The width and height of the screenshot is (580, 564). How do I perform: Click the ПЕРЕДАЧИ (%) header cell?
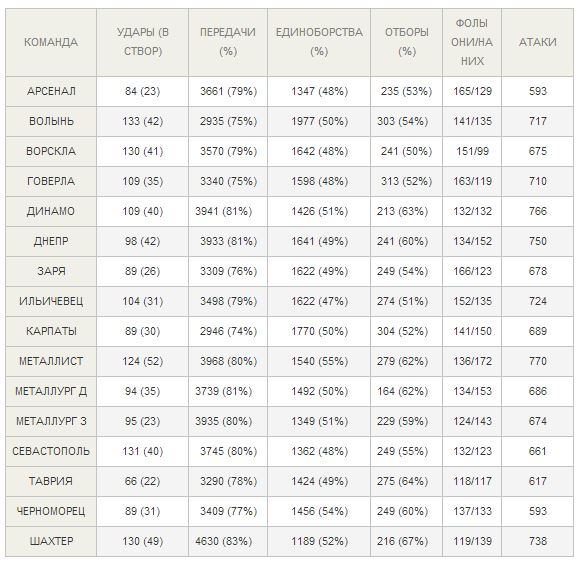tap(228, 43)
